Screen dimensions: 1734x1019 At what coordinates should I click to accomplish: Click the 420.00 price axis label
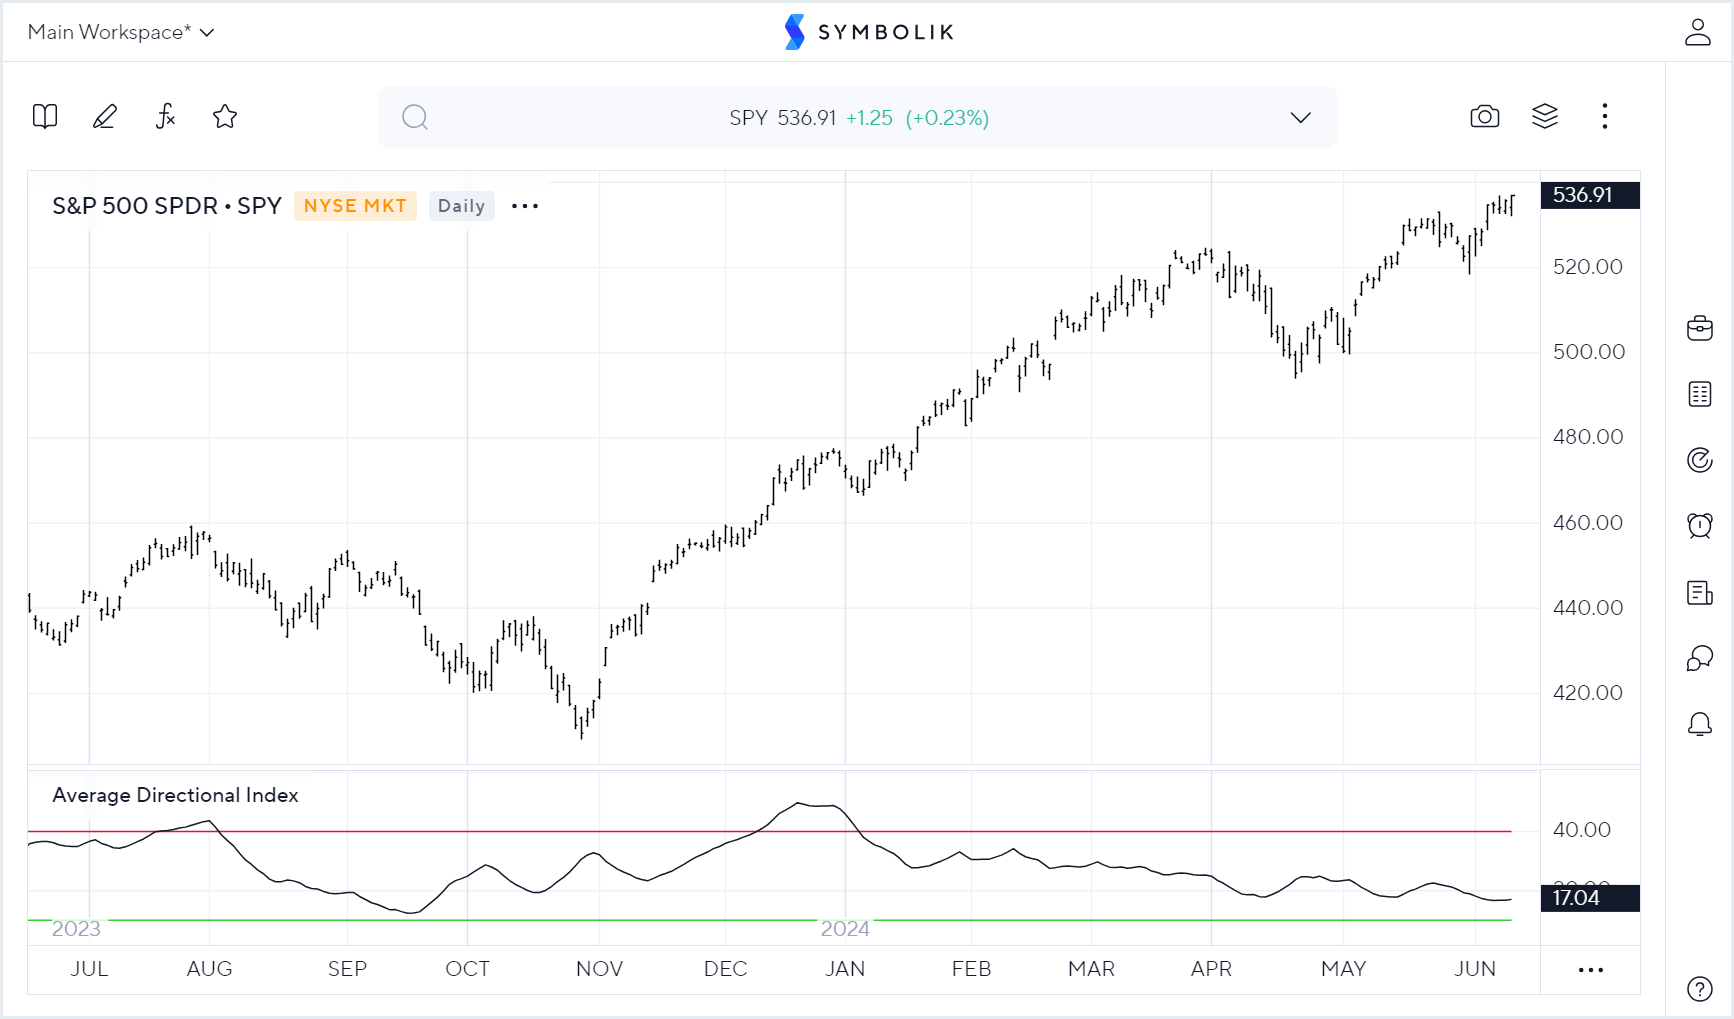click(1588, 693)
